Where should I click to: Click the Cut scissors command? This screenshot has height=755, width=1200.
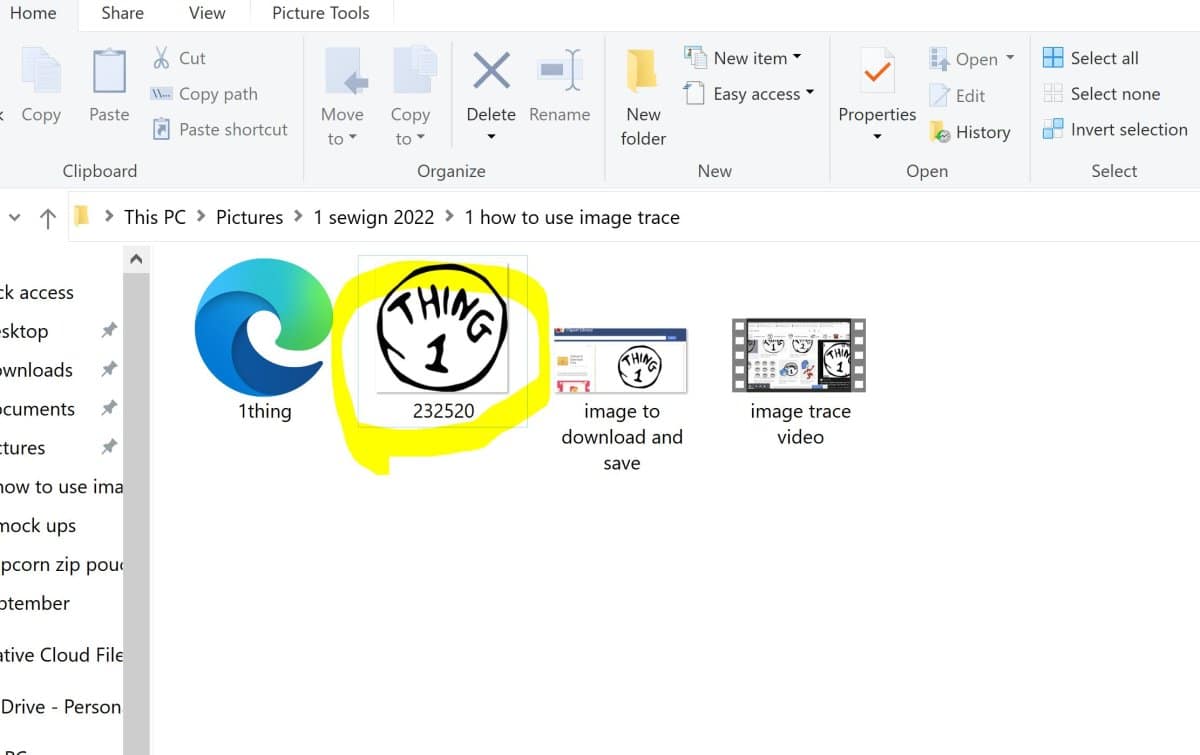coord(179,58)
